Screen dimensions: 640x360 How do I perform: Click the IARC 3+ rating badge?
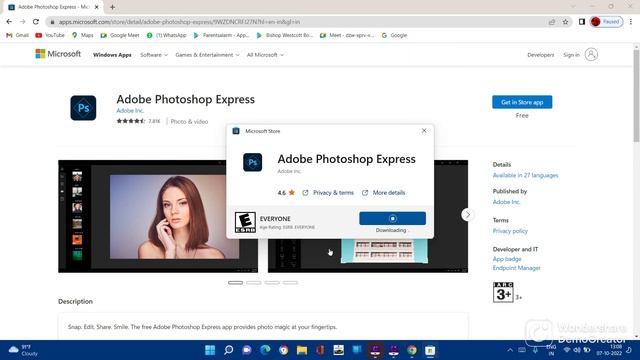click(503, 292)
